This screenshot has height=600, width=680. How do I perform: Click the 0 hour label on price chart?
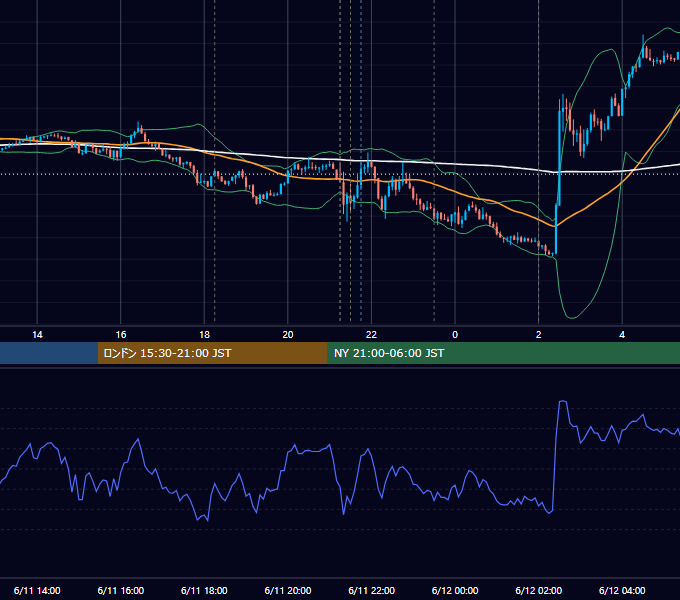pyautogui.click(x=455, y=335)
